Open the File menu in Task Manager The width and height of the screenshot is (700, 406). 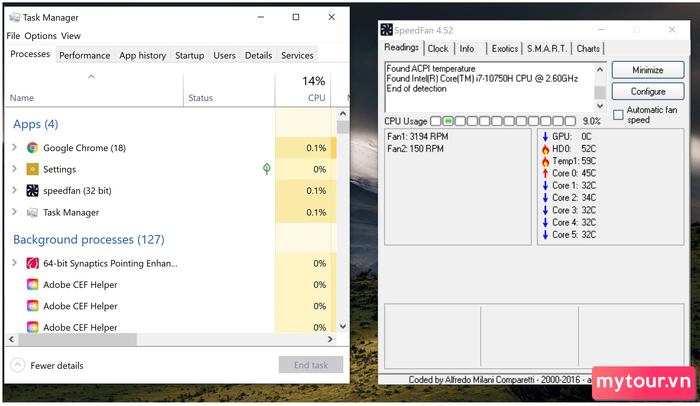tap(13, 36)
